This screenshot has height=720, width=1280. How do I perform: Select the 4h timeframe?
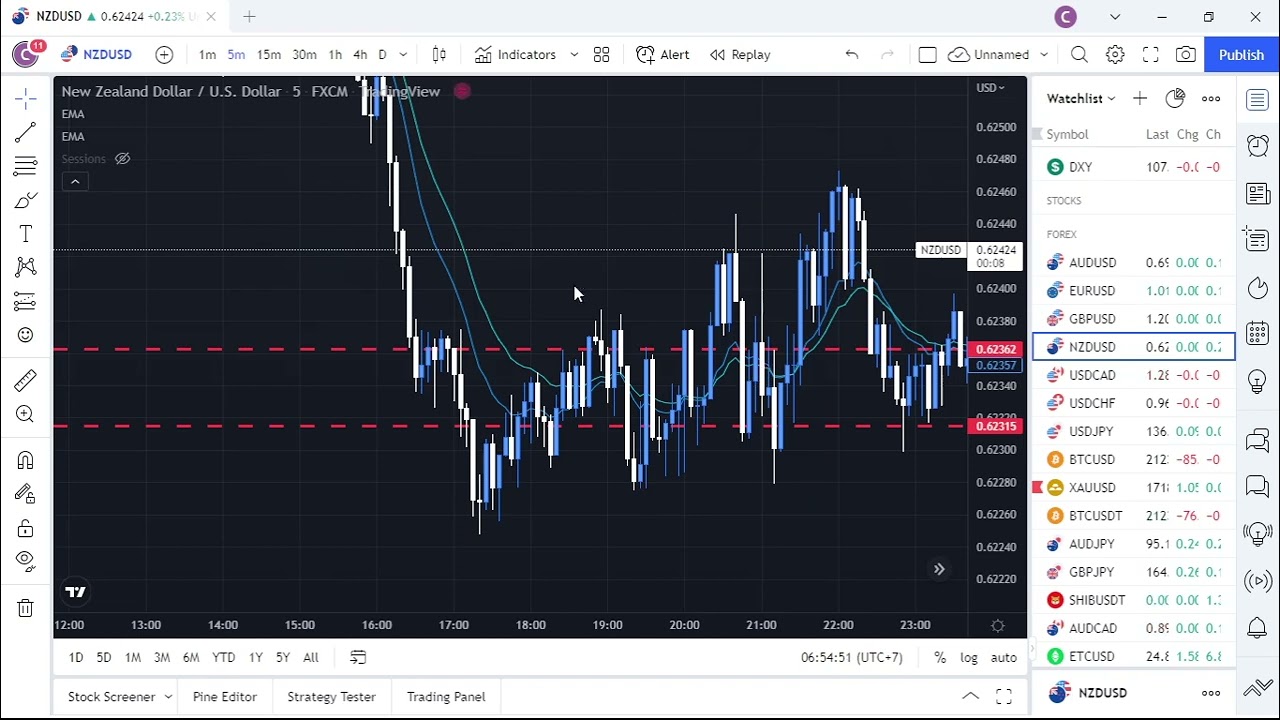[360, 55]
